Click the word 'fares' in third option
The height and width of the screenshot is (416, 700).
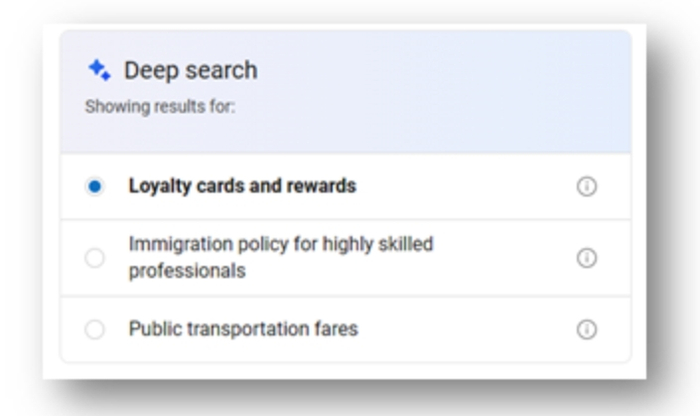click(x=336, y=328)
